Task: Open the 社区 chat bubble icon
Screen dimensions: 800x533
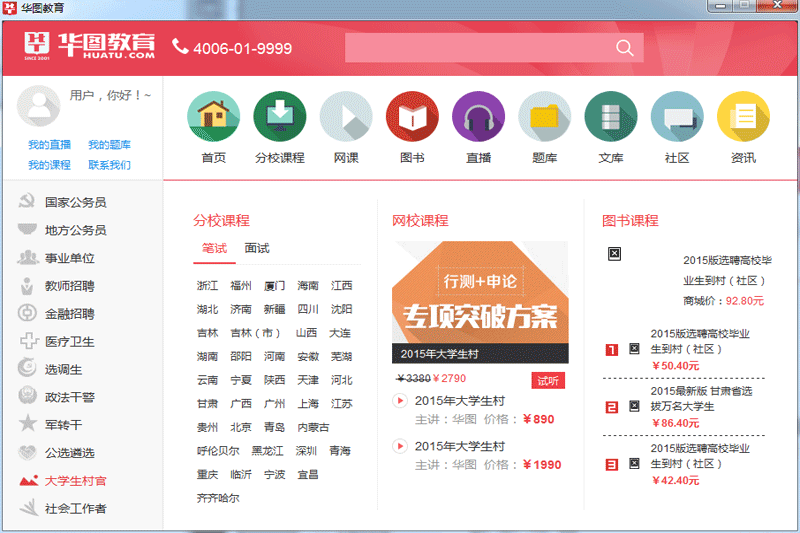Action: [677, 116]
